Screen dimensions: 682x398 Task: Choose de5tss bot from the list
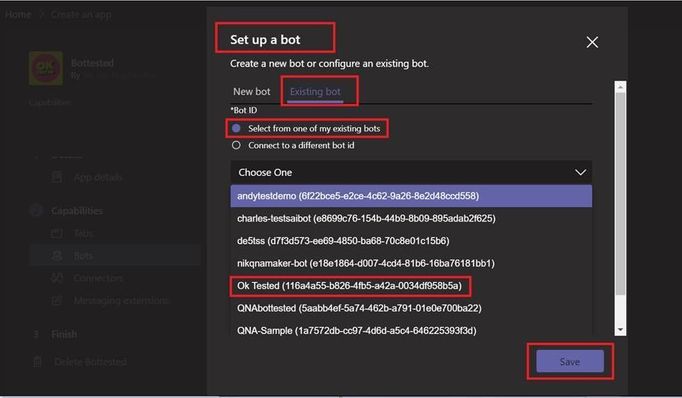point(411,241)
